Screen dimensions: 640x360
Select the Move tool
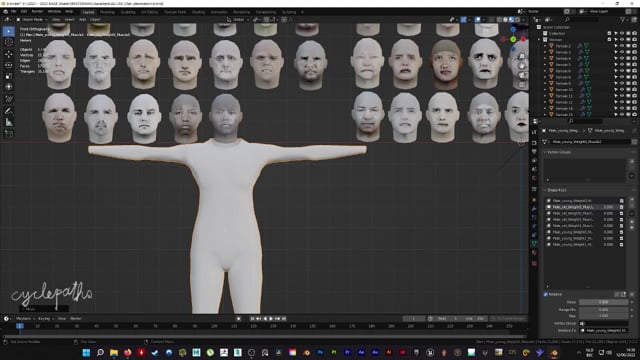click(x=9, y=54)
